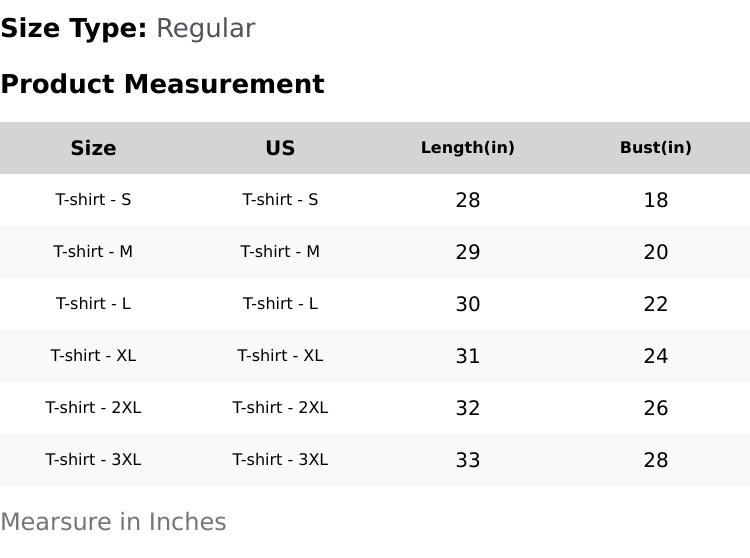750x558 pixels.
Task: Select length value 30 for size L
Action: (467, 304)
